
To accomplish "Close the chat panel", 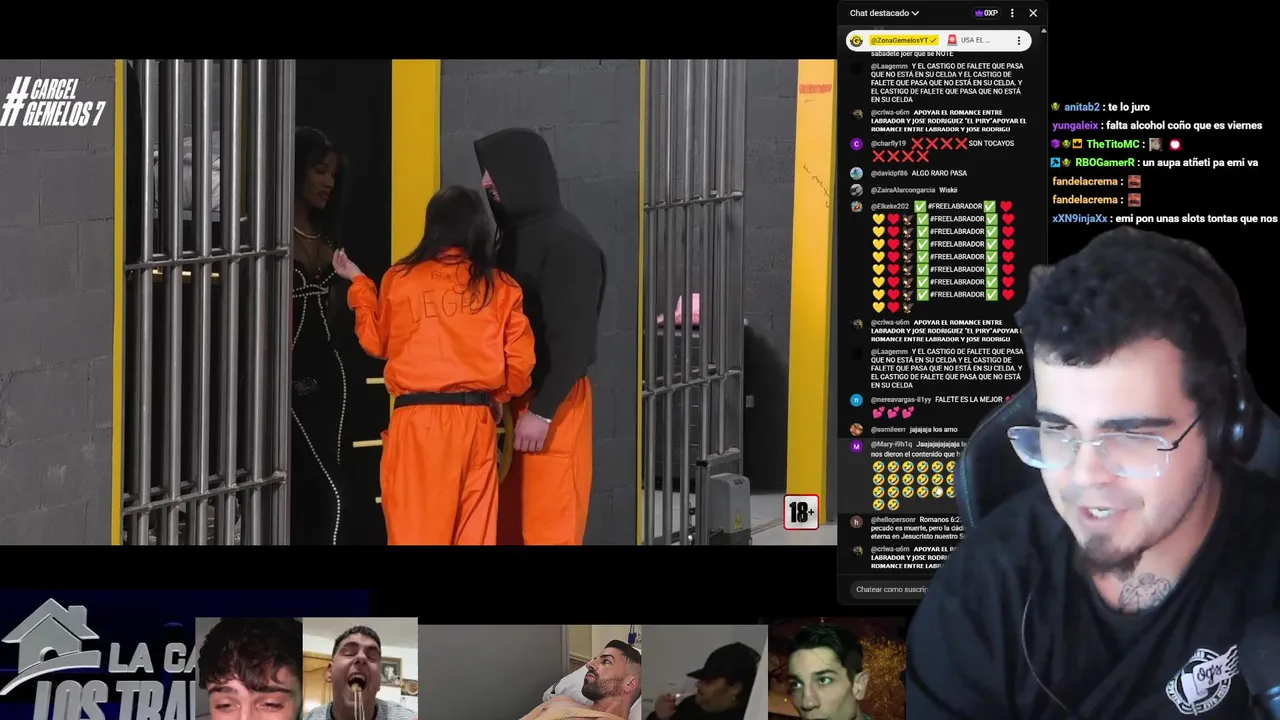I will coord(1033,13).
